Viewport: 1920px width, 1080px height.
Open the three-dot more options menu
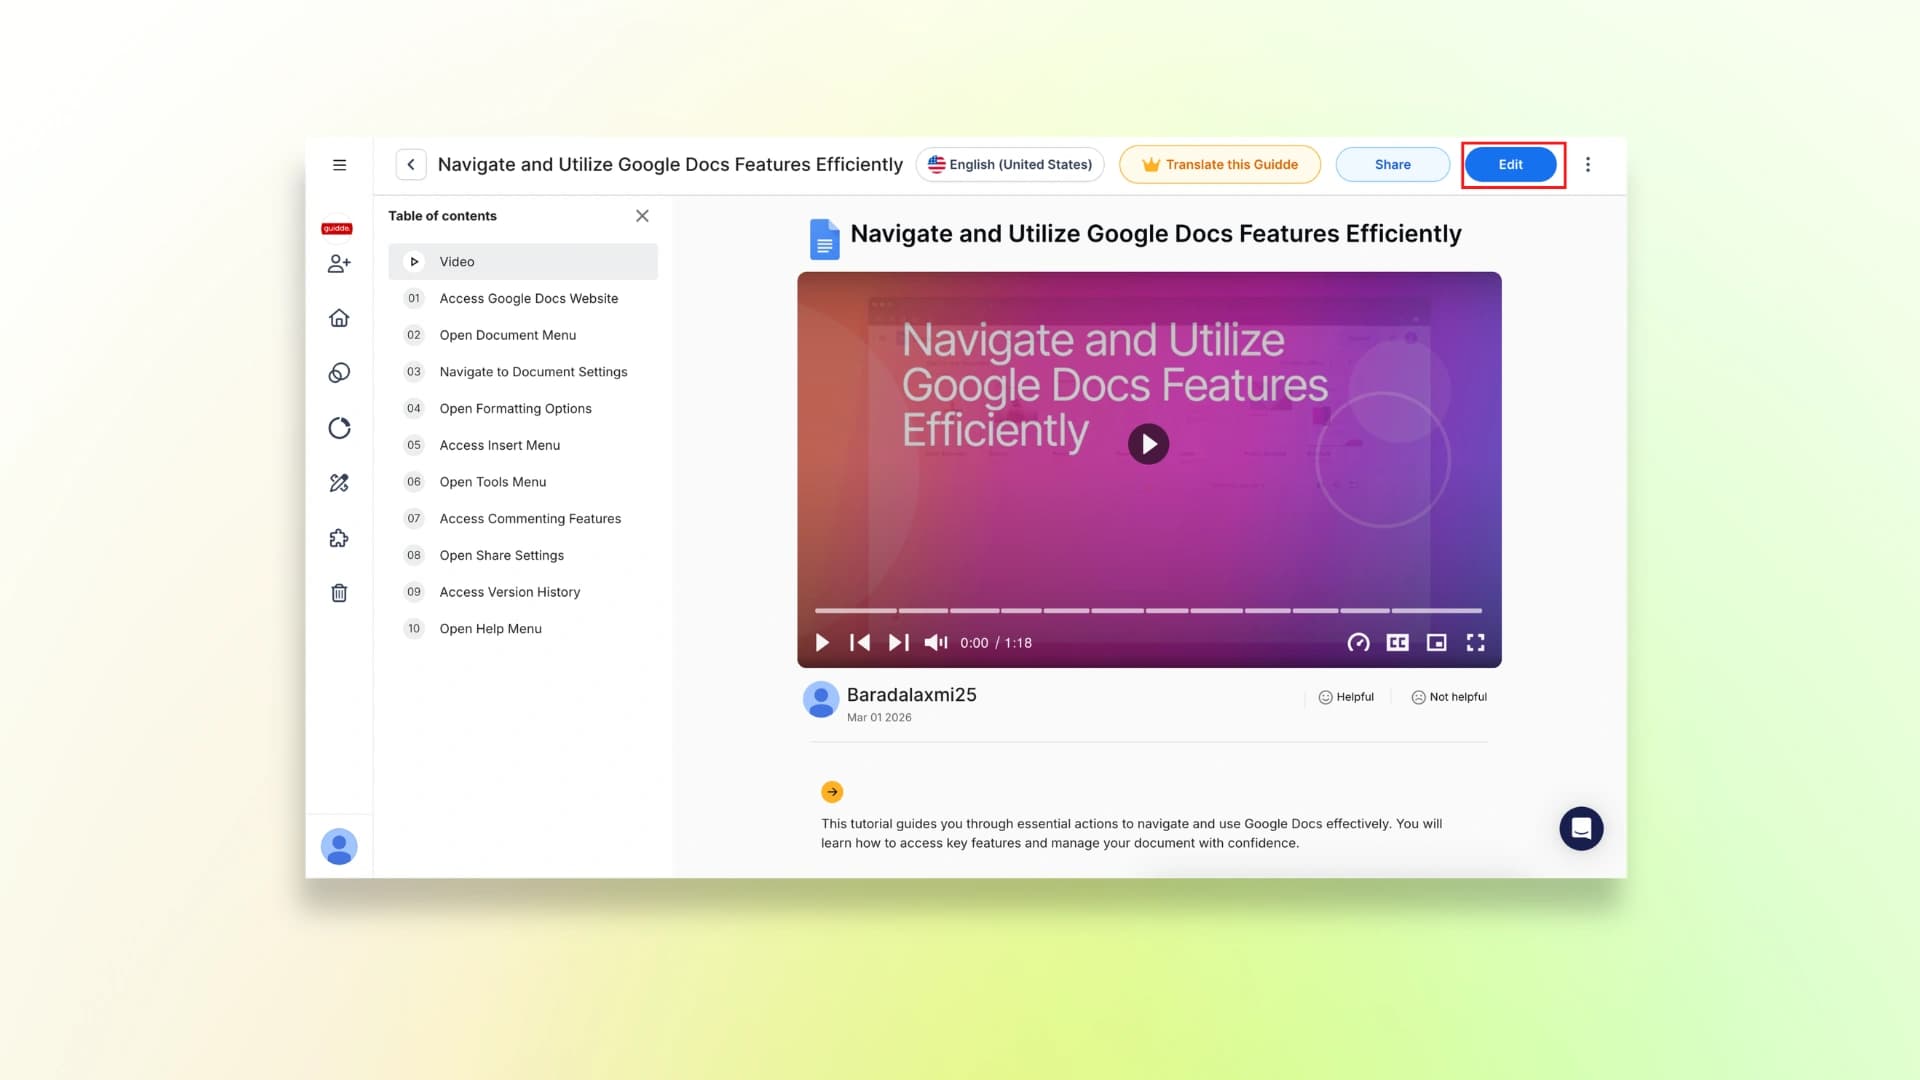pos(1587,165)
